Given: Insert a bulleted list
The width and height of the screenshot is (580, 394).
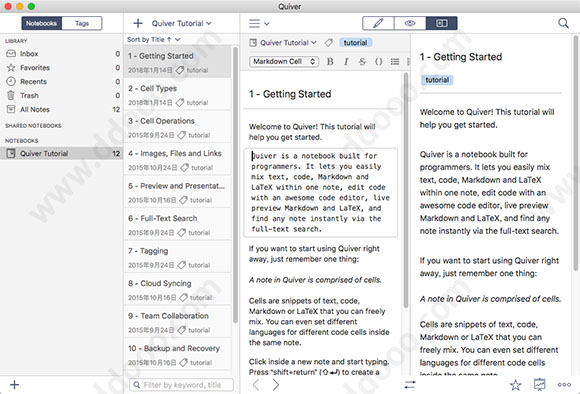Looking at the screenshot, I should [x=395, y=61].
